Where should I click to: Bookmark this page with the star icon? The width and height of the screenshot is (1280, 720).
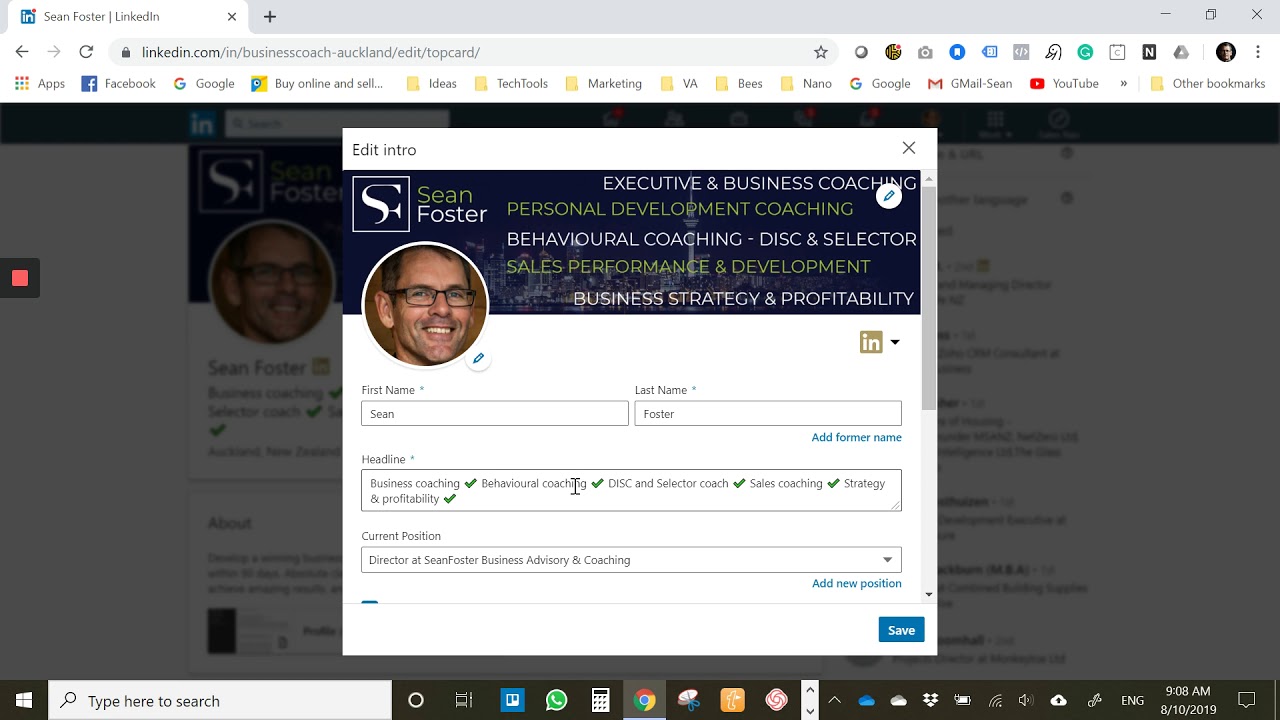(821, 52)
